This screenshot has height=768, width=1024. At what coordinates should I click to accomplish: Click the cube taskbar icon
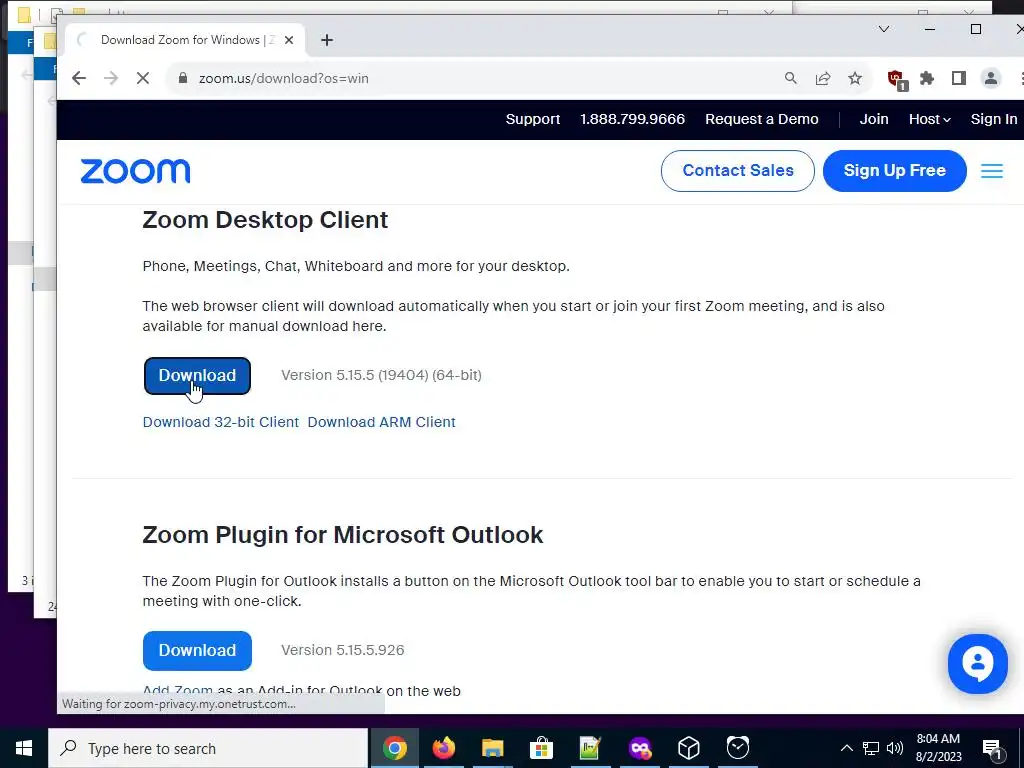pos(688,748)
